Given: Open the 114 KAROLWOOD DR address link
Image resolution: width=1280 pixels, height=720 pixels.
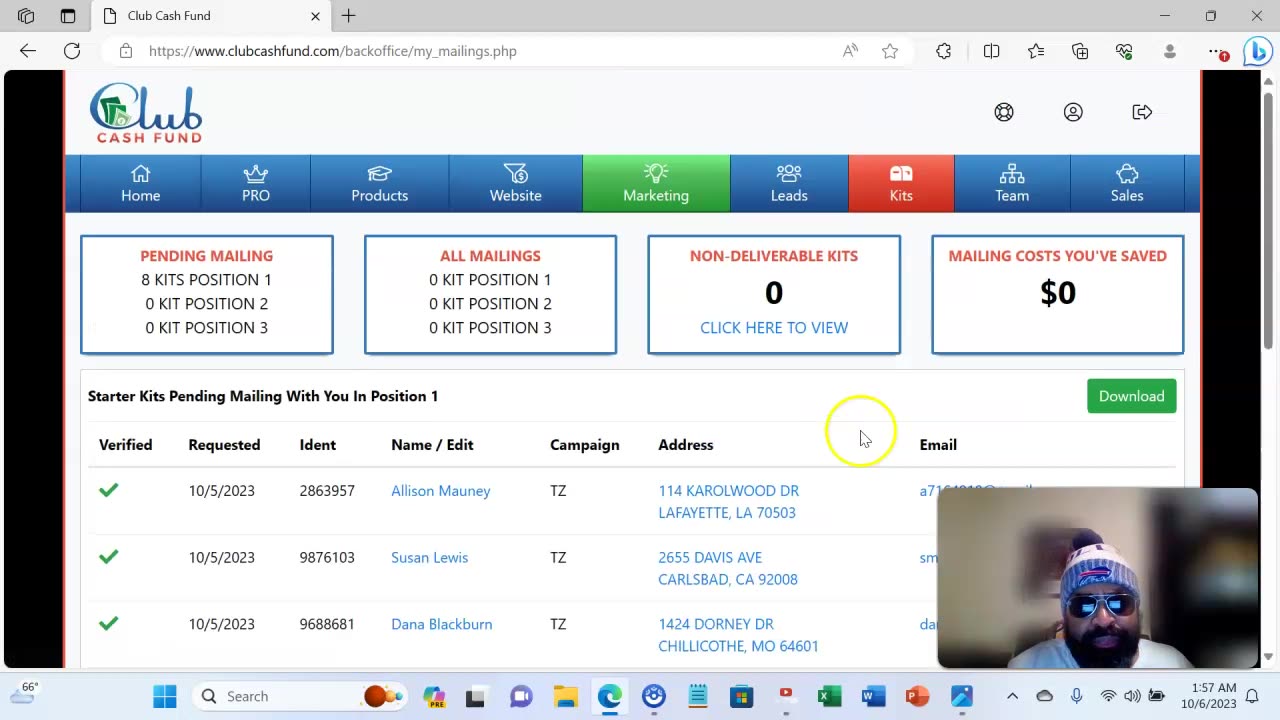Looking at the screenshot, I should [x=728, y=502].
